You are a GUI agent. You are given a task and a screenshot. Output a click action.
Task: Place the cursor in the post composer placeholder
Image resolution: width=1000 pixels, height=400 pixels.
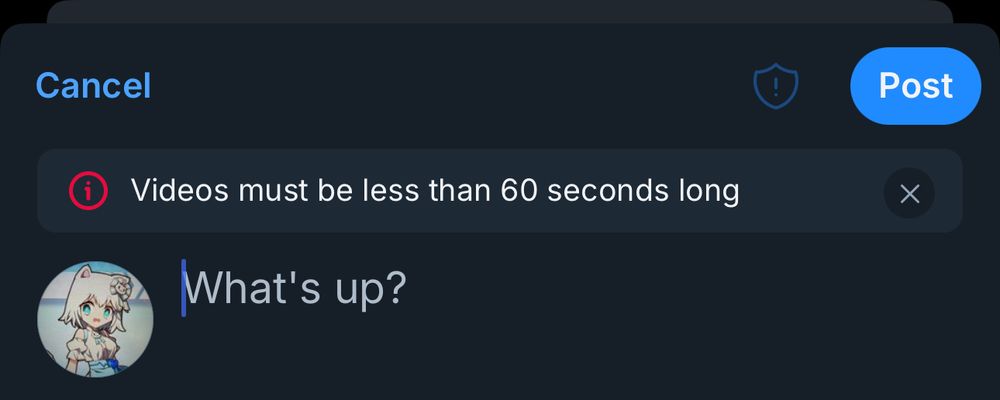coord(297,288)
